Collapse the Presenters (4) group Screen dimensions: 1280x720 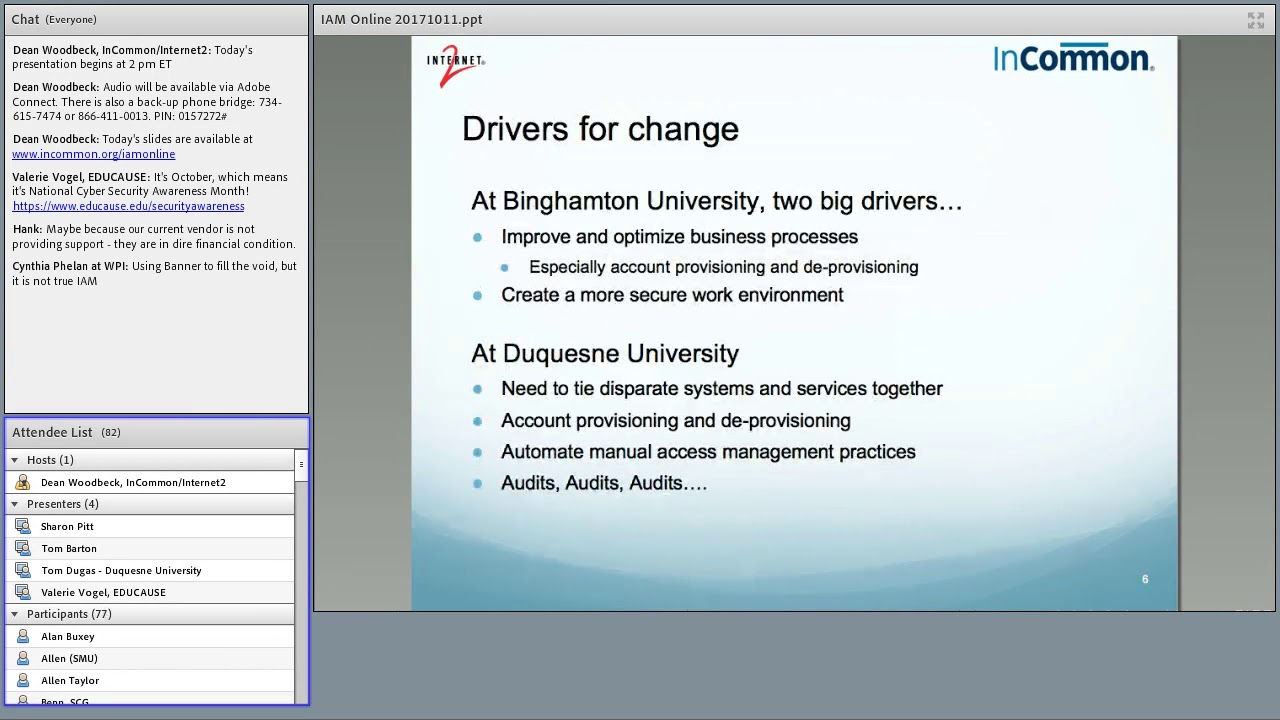pyautogui.click(x=14, y=504)
